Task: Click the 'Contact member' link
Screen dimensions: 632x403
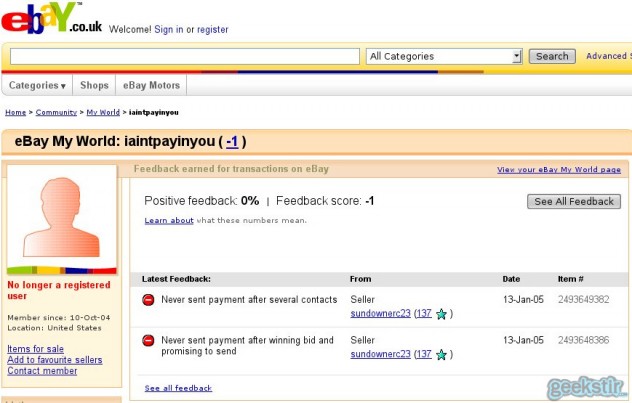Action: coord(42,371)
